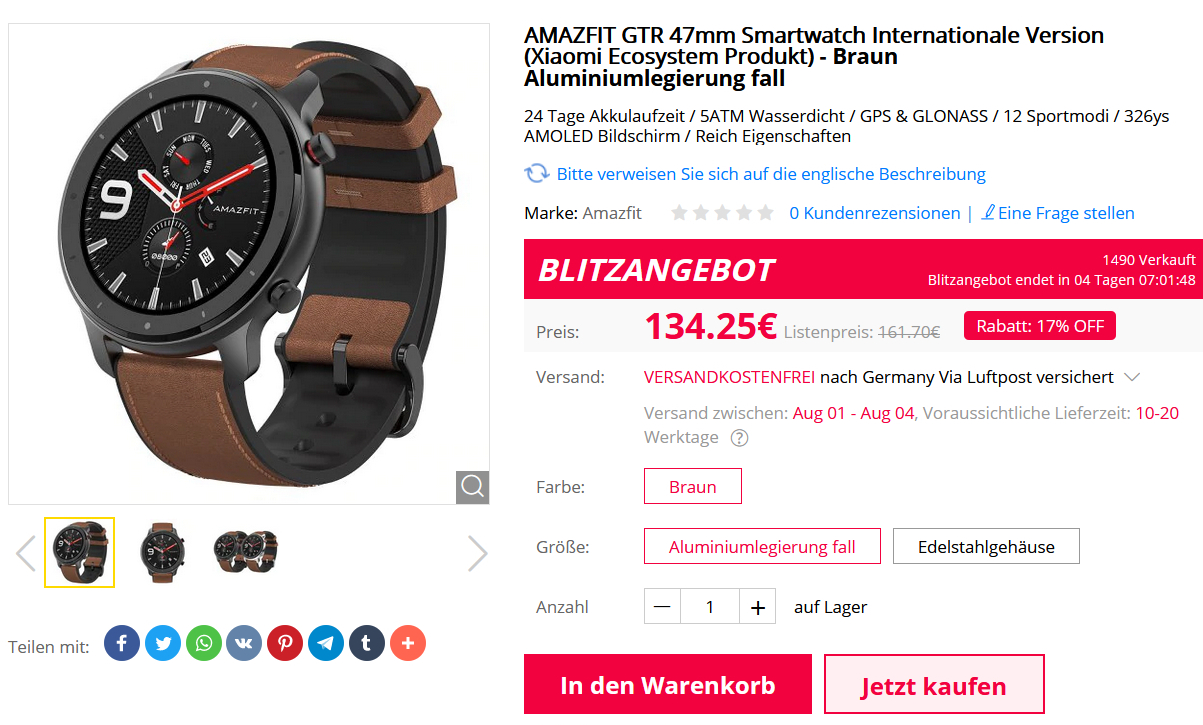Increase quantity with plus button

pos(758,607)
